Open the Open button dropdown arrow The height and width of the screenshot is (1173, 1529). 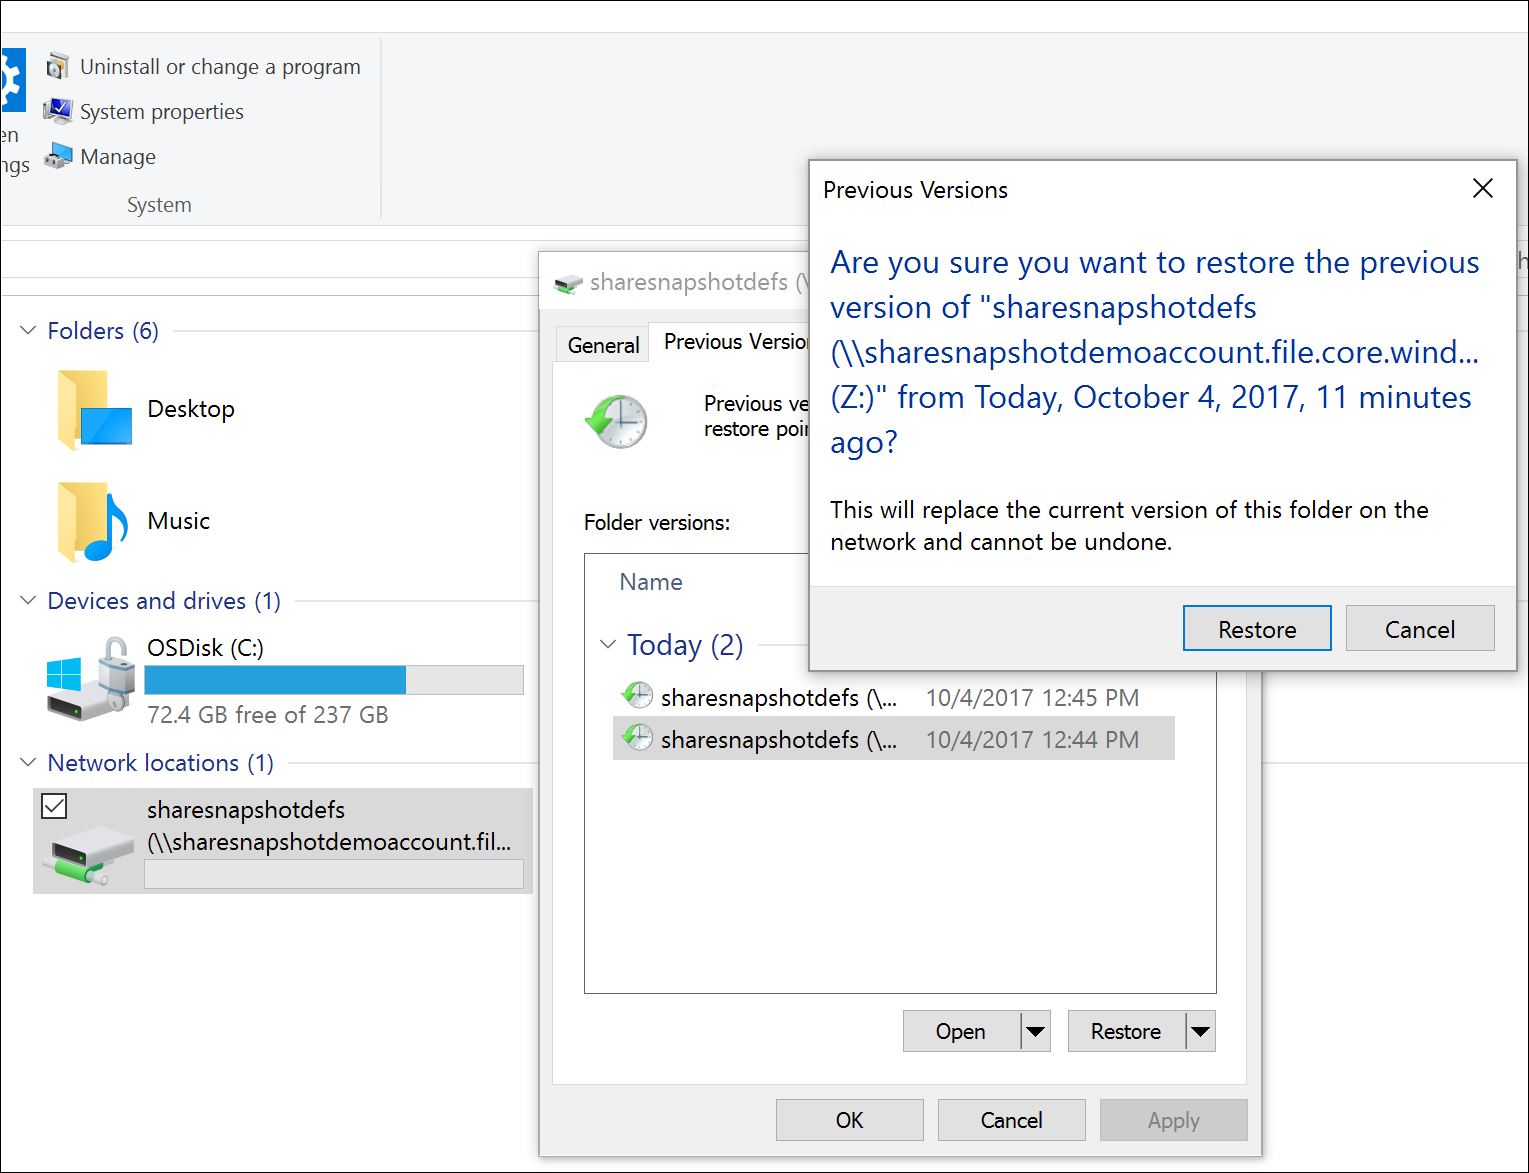pos(1037,1031)
